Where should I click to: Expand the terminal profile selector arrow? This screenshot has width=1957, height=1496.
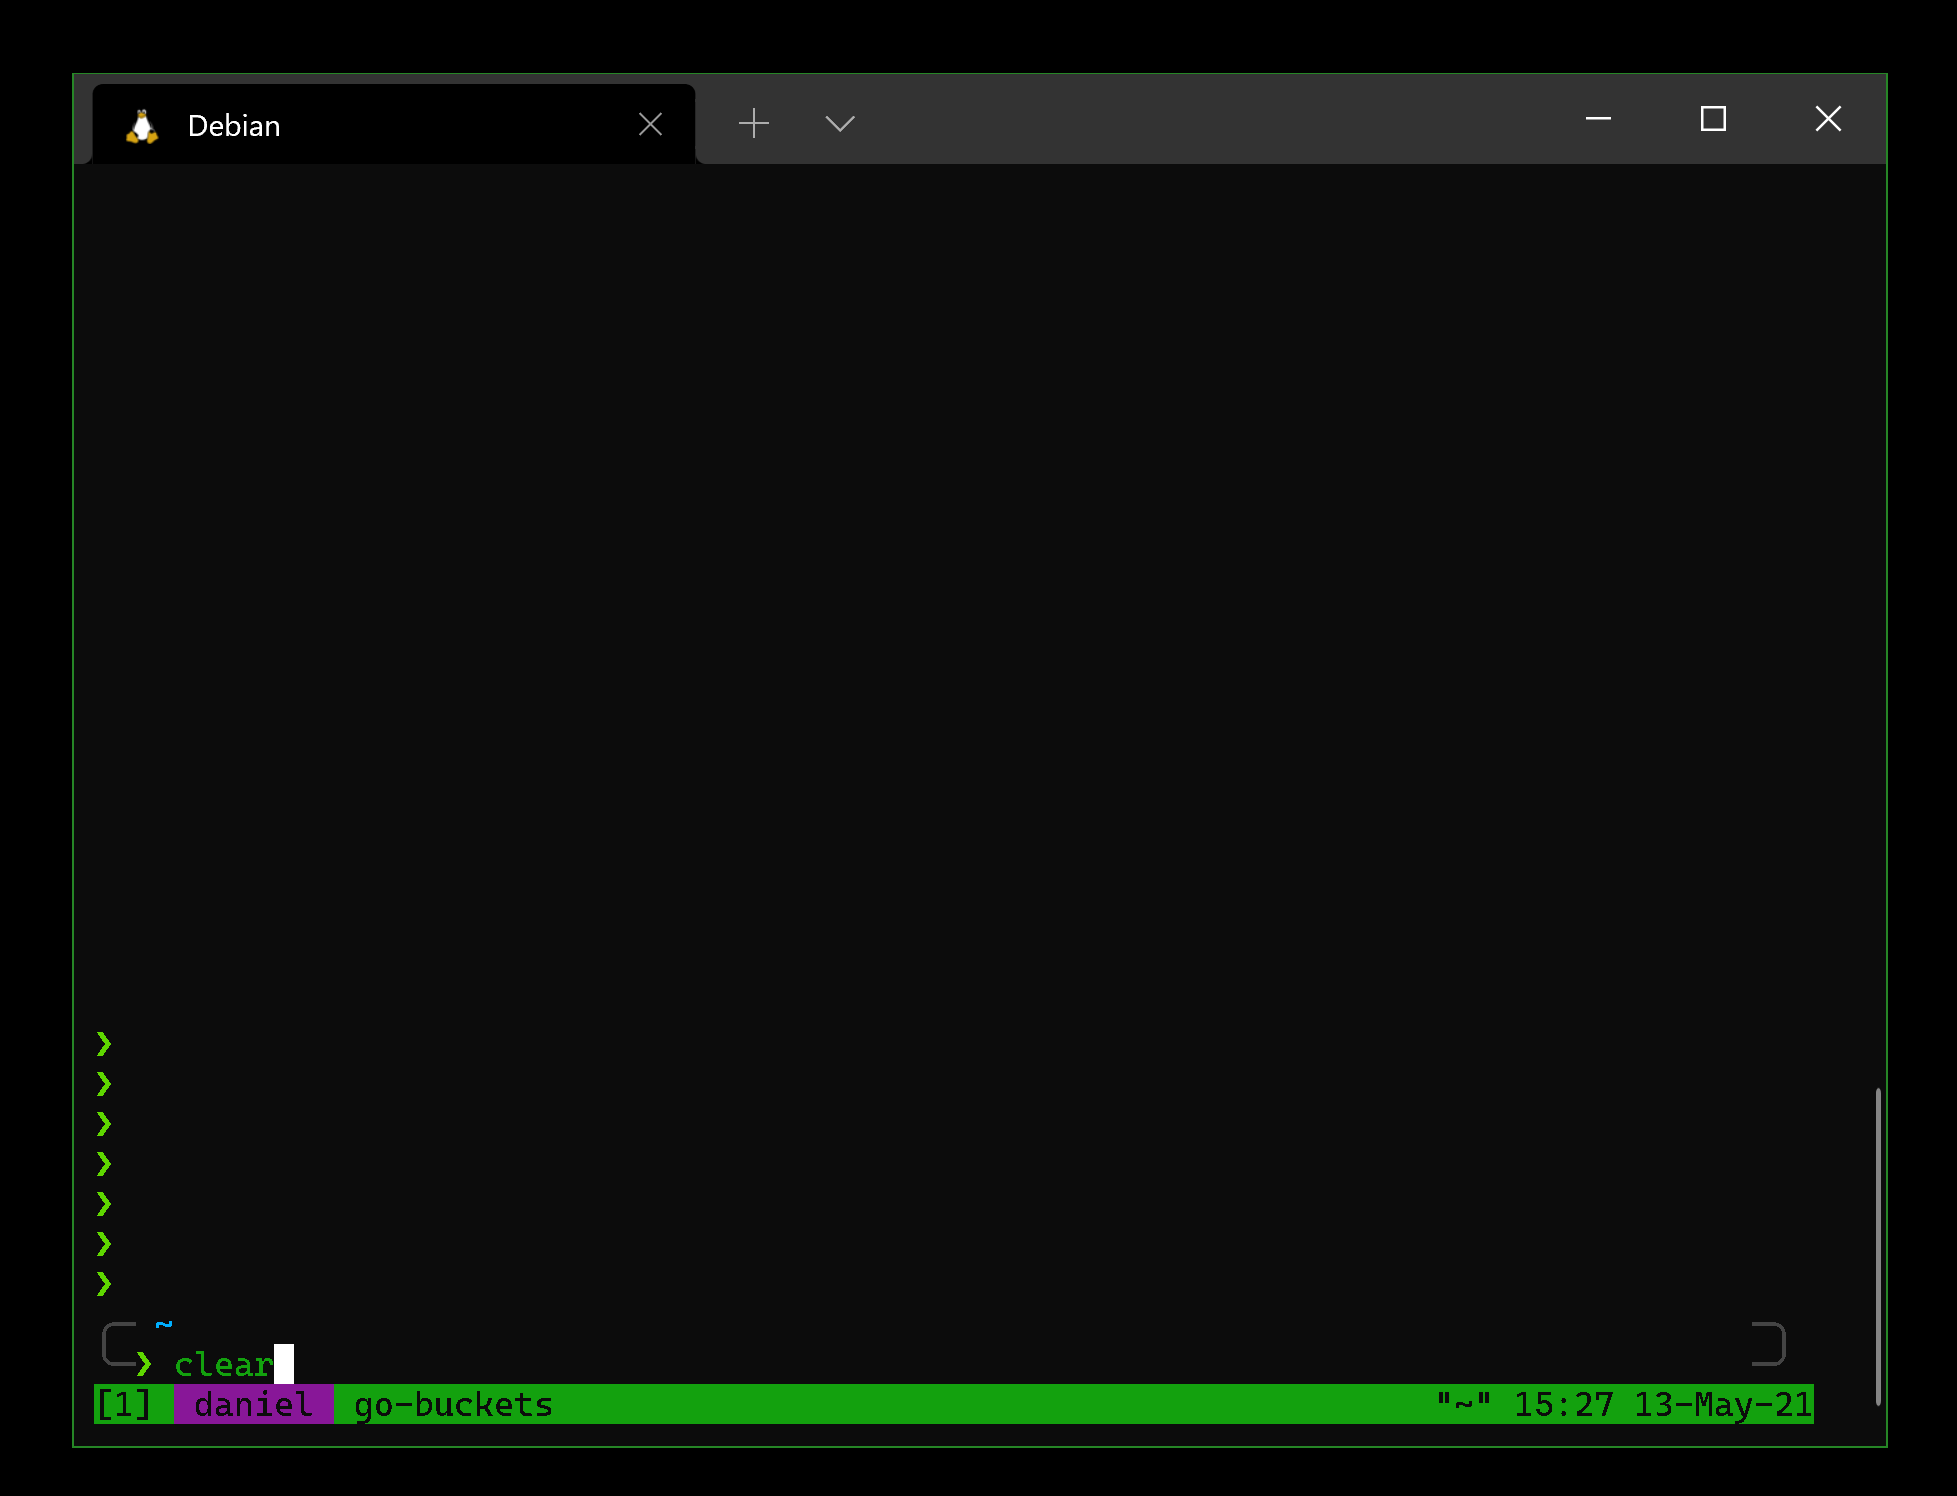pyautogui.click(x=839, y=123)
